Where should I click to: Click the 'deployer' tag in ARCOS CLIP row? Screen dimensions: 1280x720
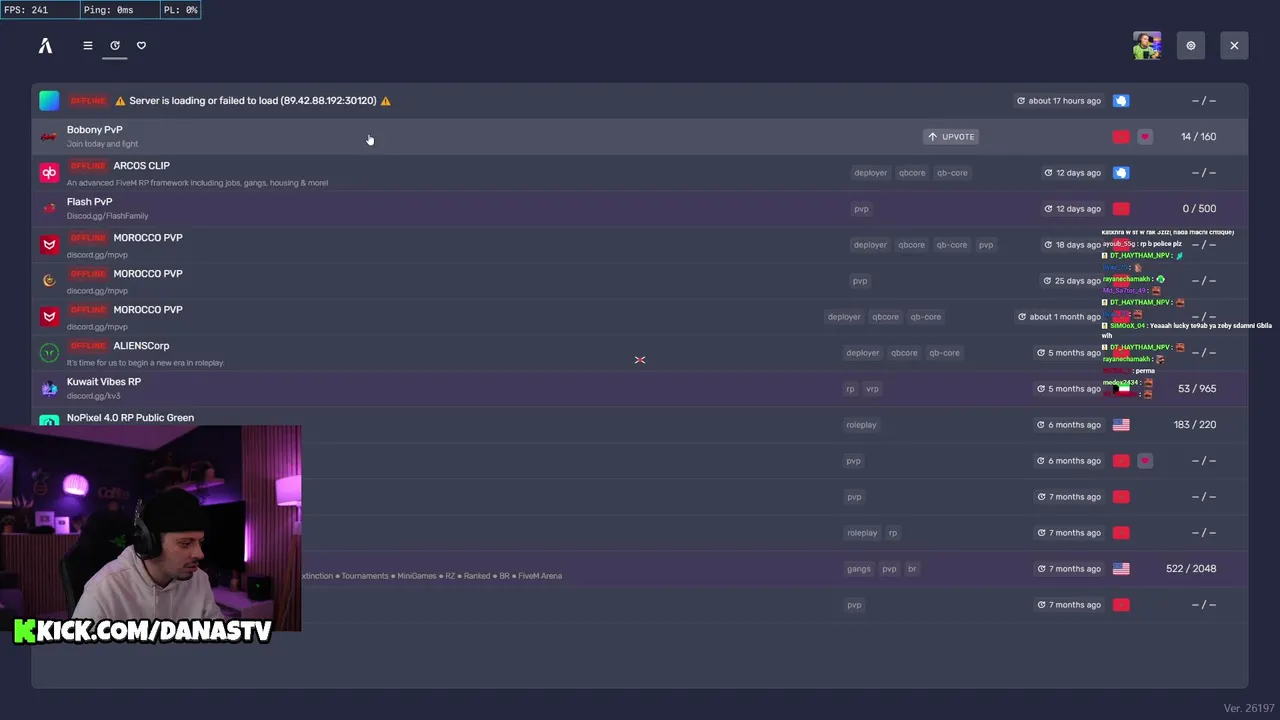click(870, 173)
